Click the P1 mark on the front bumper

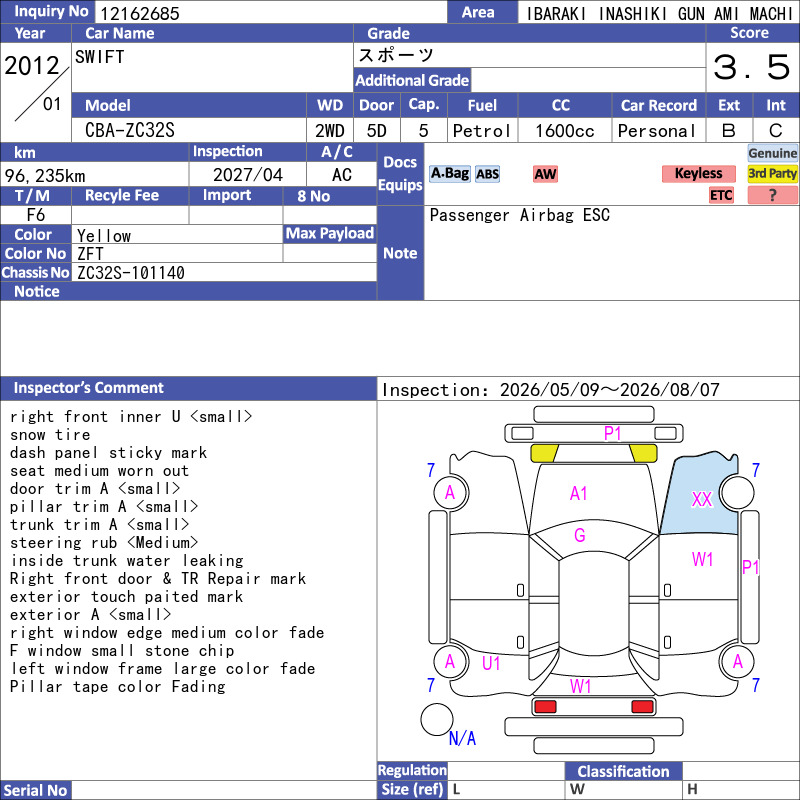tap(612, 434)
